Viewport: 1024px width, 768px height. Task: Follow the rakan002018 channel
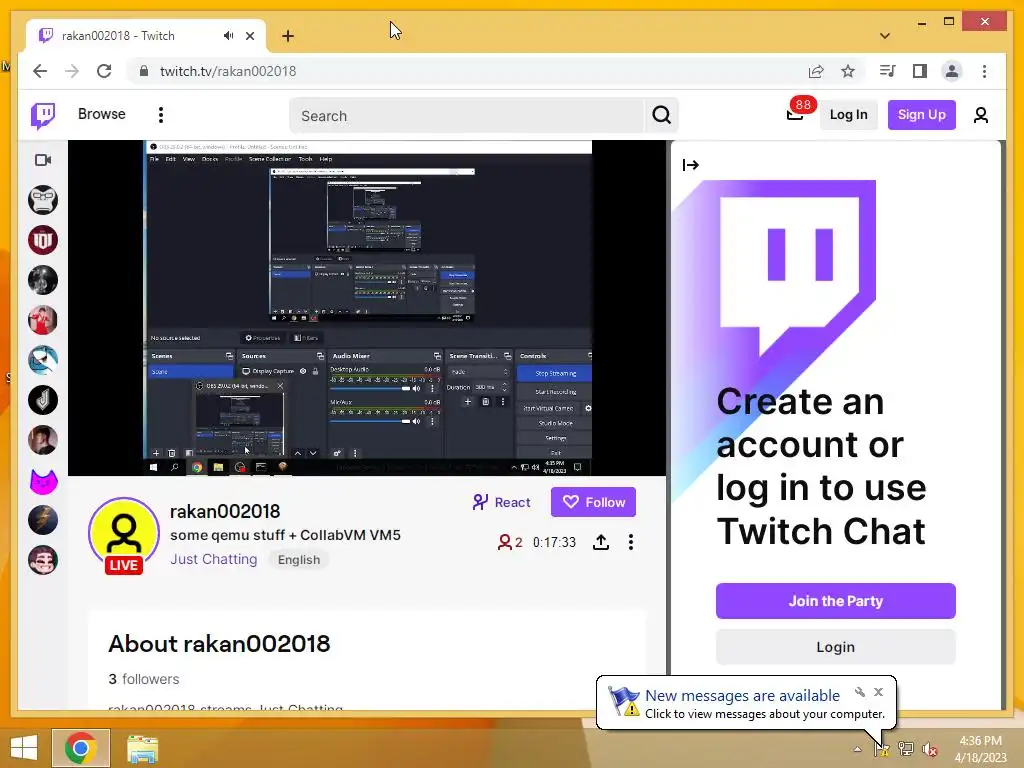click(593, 502)
